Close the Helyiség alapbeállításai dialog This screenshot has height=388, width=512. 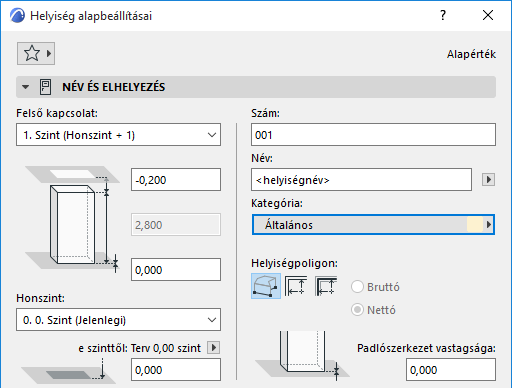(x=488, y=15)
